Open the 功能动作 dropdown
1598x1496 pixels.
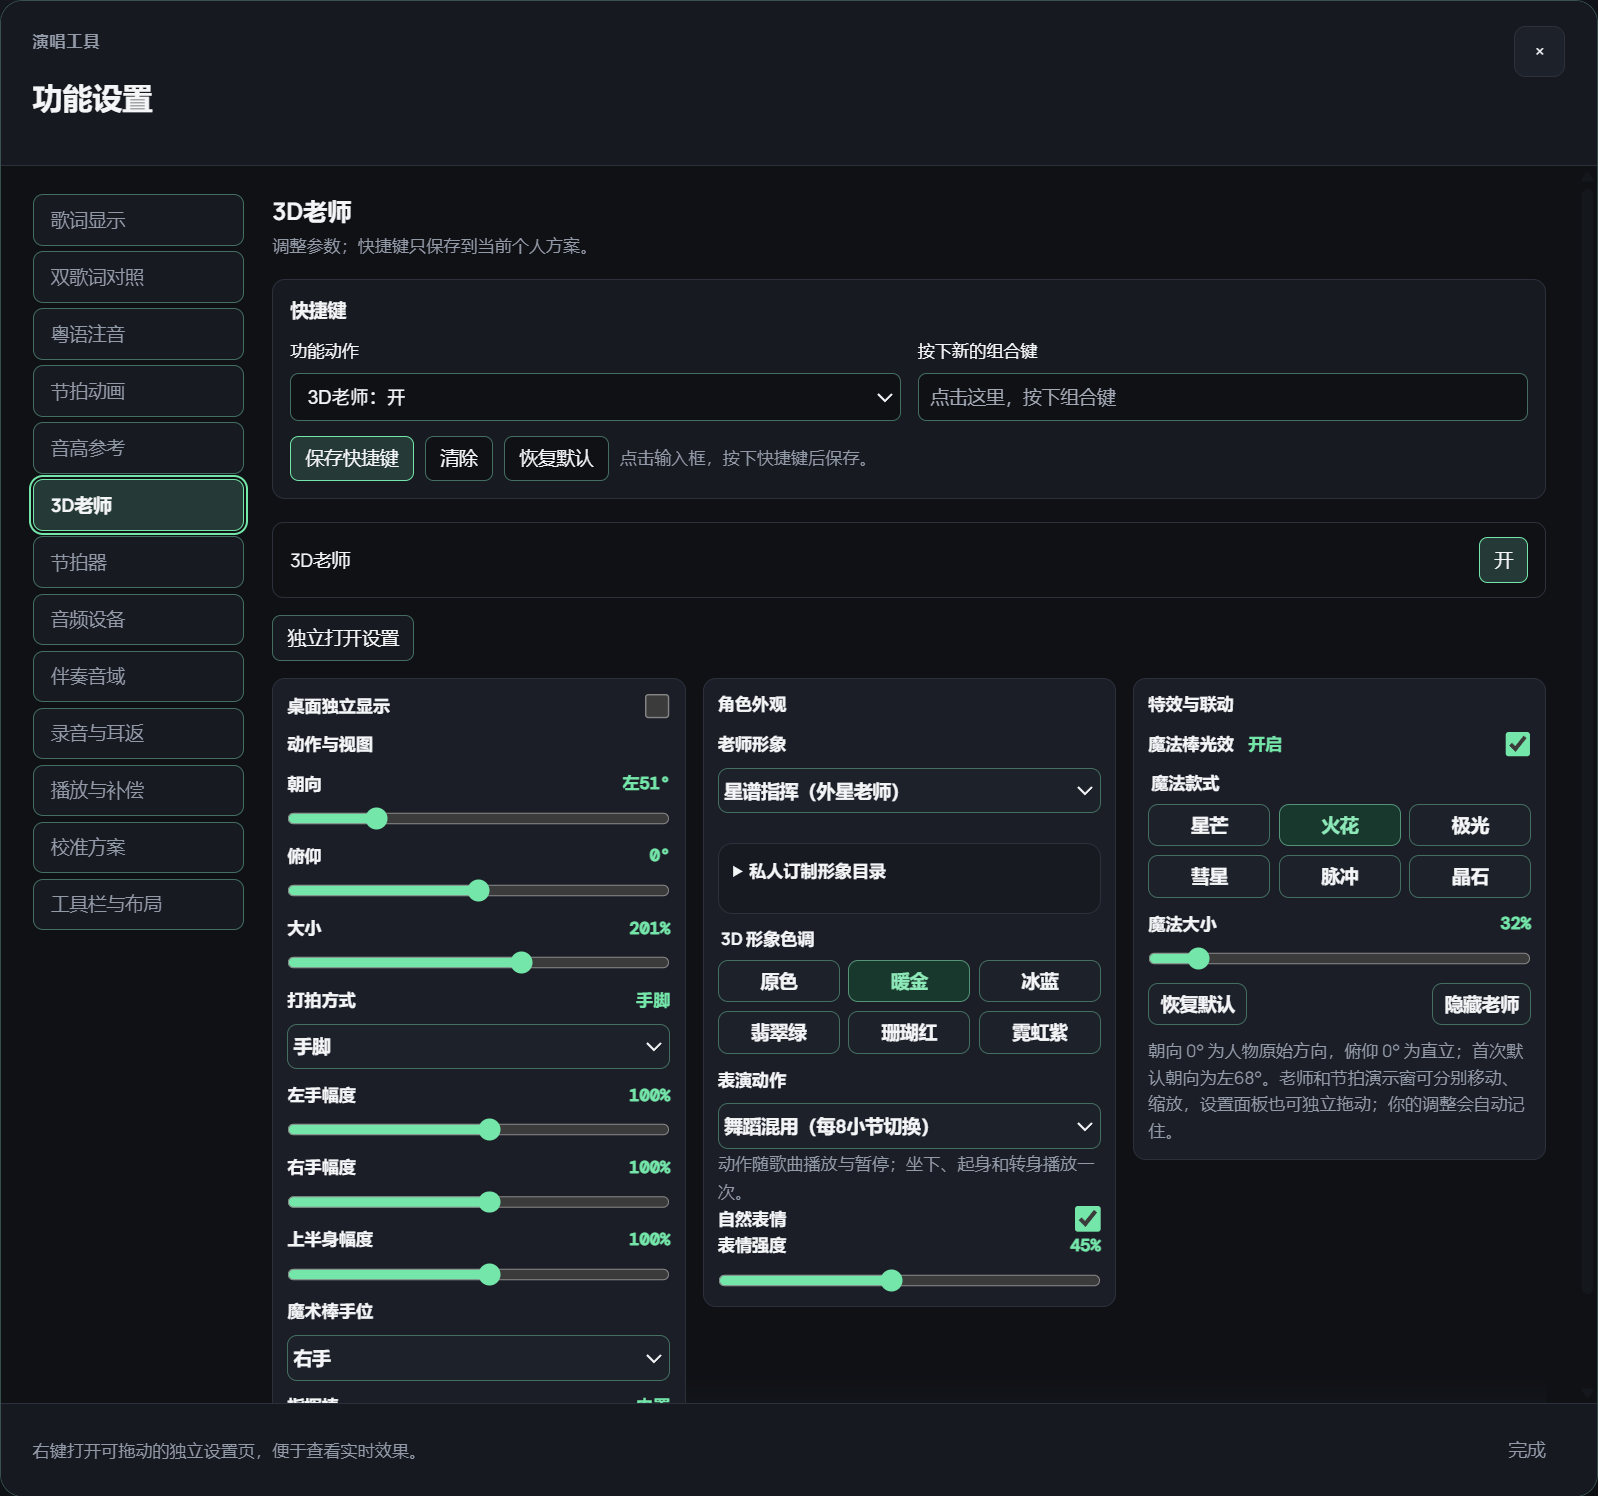(595, 397)
